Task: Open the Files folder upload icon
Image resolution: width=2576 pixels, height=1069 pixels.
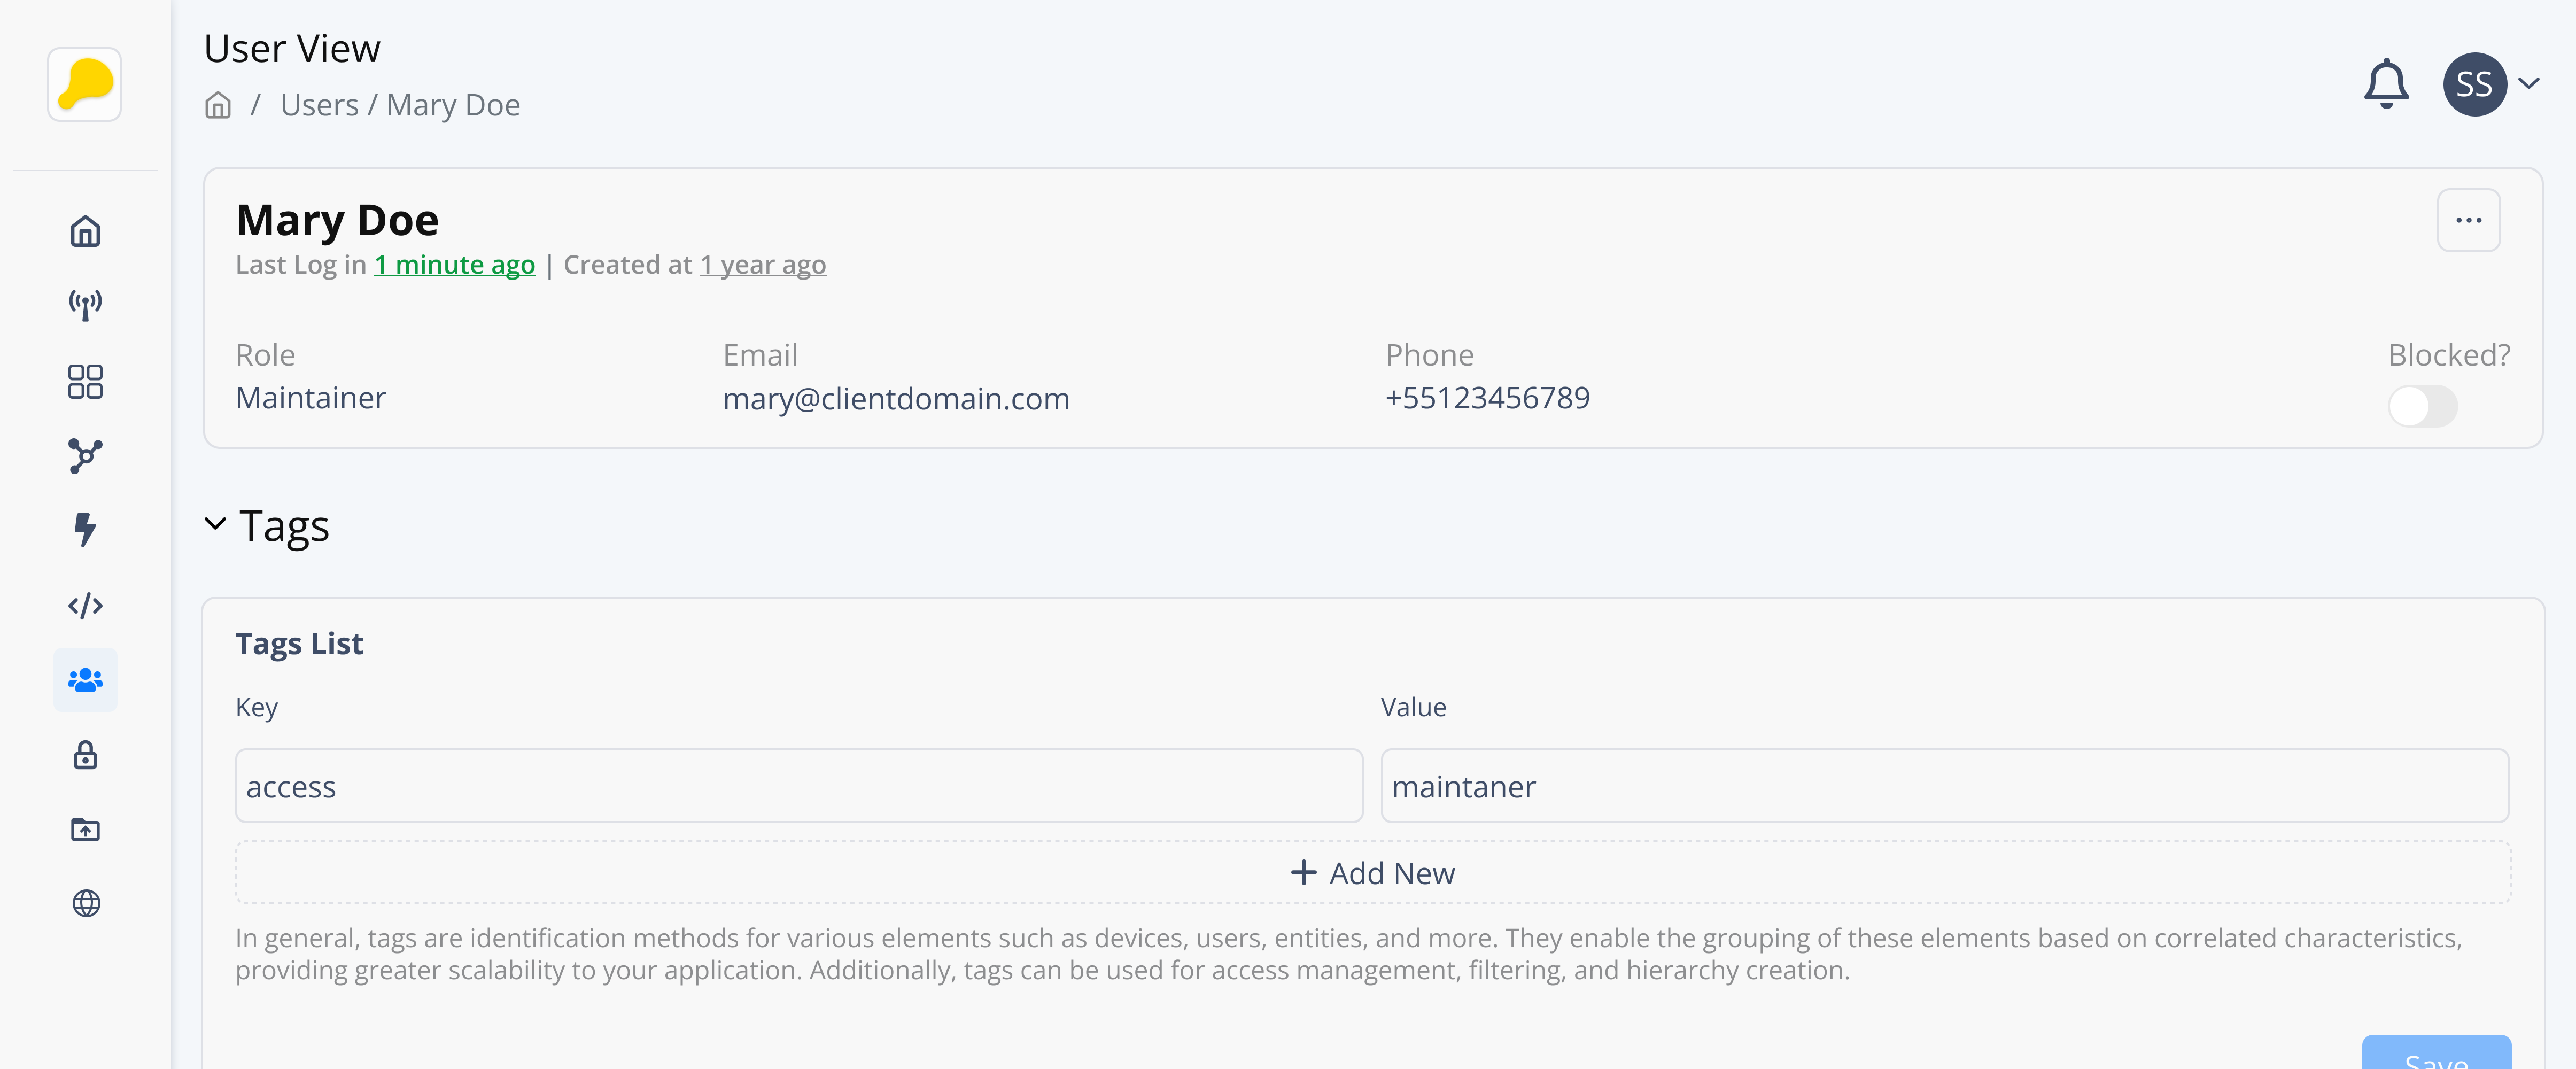Action: (x=85, y=829)
